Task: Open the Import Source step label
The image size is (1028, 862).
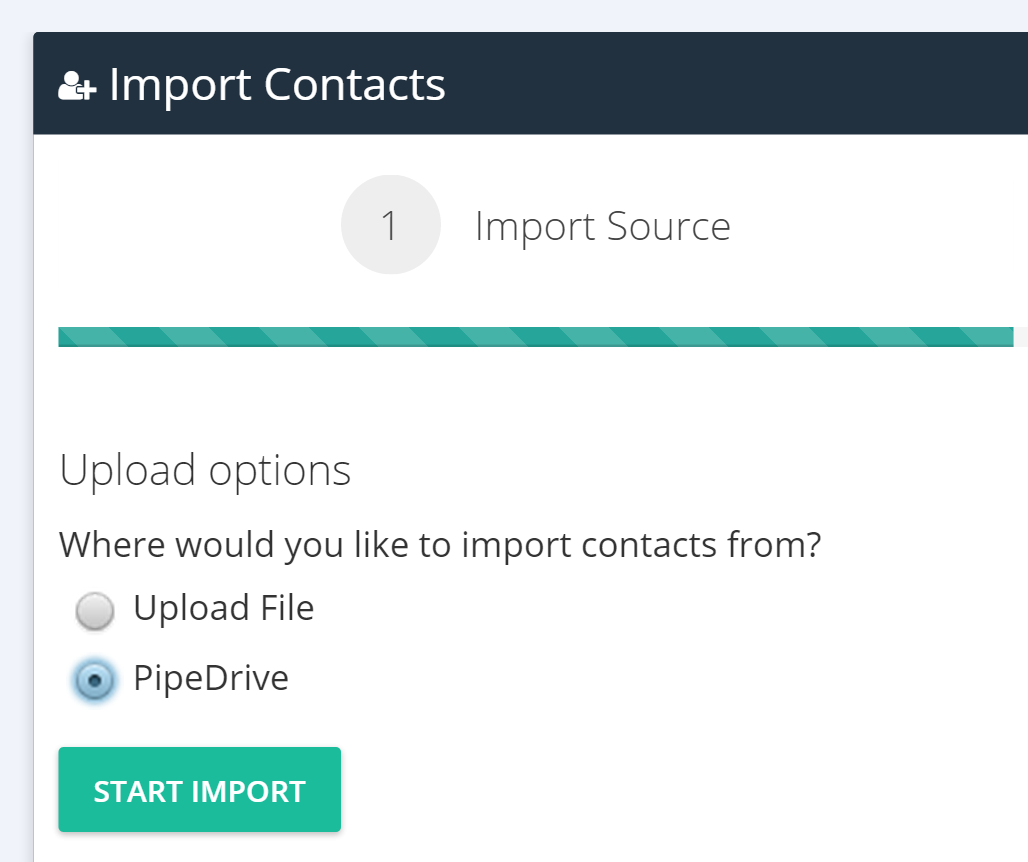Action: 603,226
